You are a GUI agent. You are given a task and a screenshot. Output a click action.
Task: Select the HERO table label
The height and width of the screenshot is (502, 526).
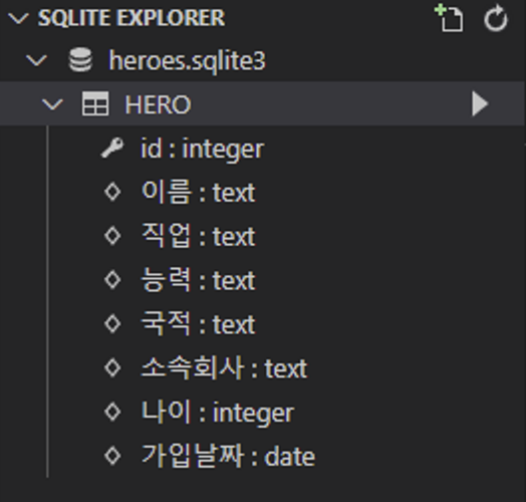[x=158, y=104]
